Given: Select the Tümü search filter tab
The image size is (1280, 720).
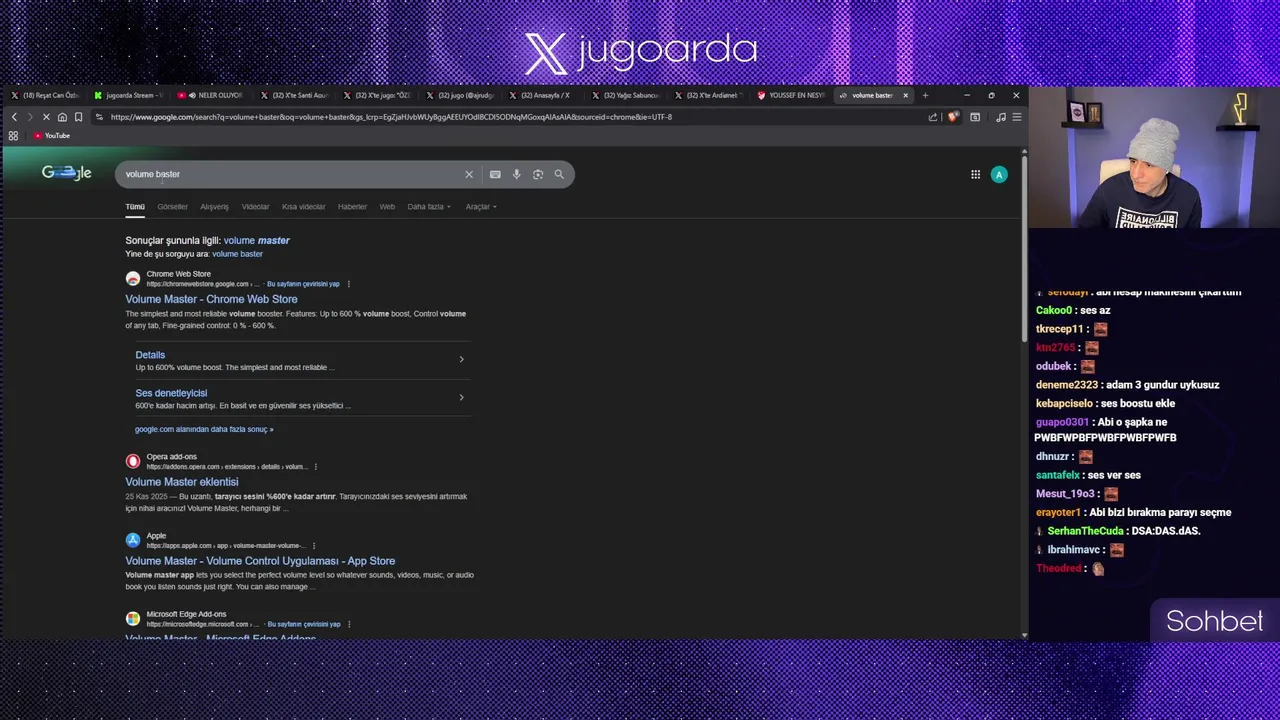Looking at the screenshot, I should 135,207.
